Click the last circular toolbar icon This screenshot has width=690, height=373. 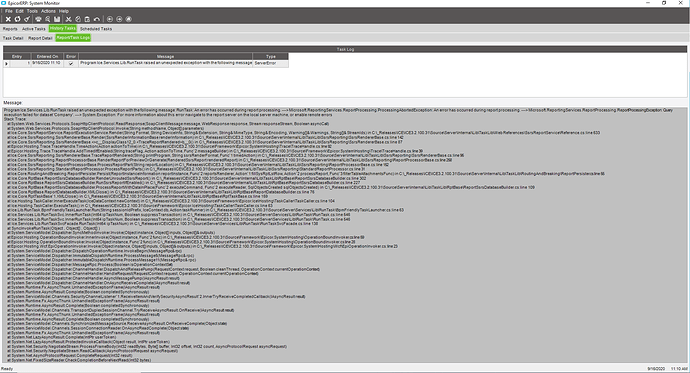128,19
